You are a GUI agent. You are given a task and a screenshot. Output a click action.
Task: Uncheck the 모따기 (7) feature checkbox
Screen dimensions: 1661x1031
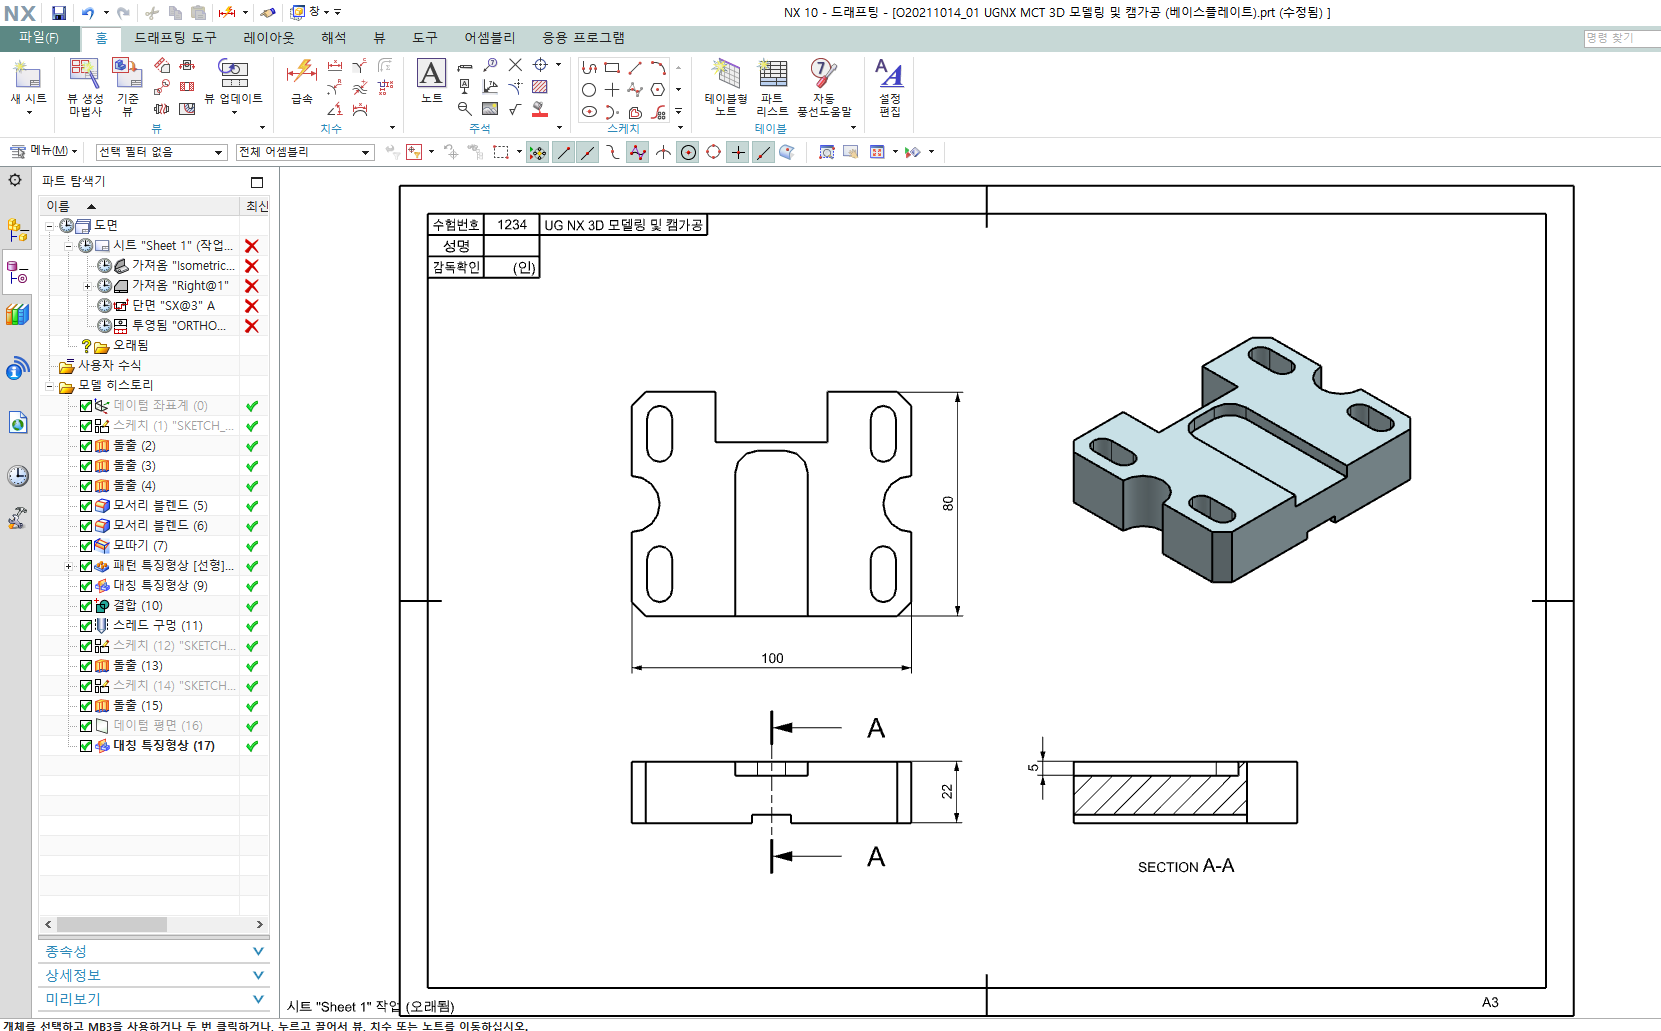86,546
